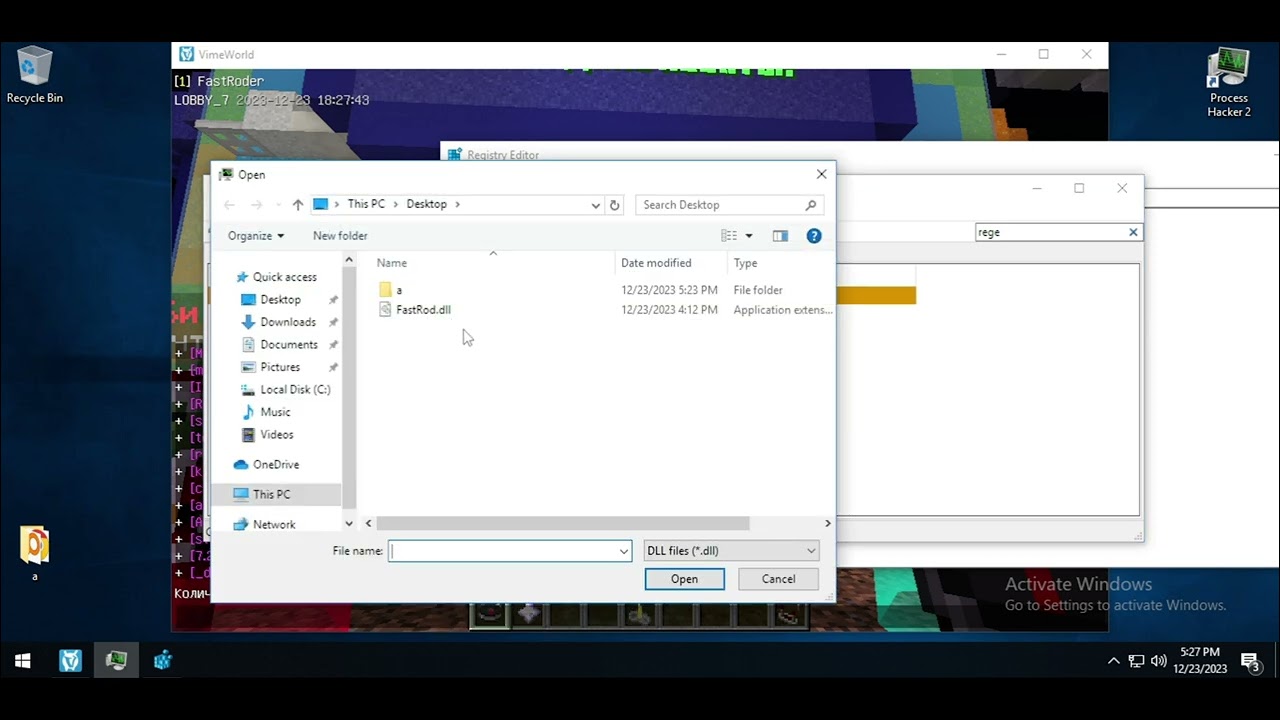
Task: Select Desktop in Quick access
Action: pyautogui.click(x=280, y=300)
